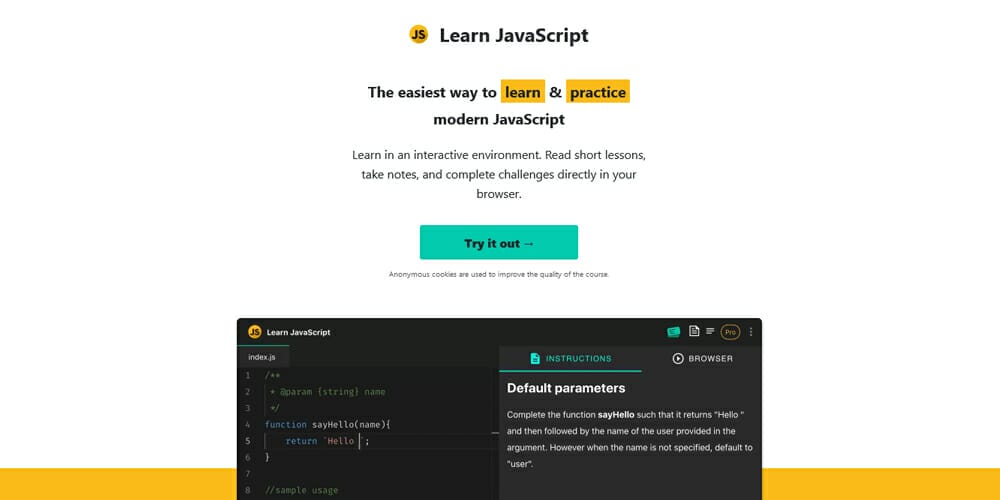
Task: Click line number 4 in the gutter
Action: tap(247, 424)
